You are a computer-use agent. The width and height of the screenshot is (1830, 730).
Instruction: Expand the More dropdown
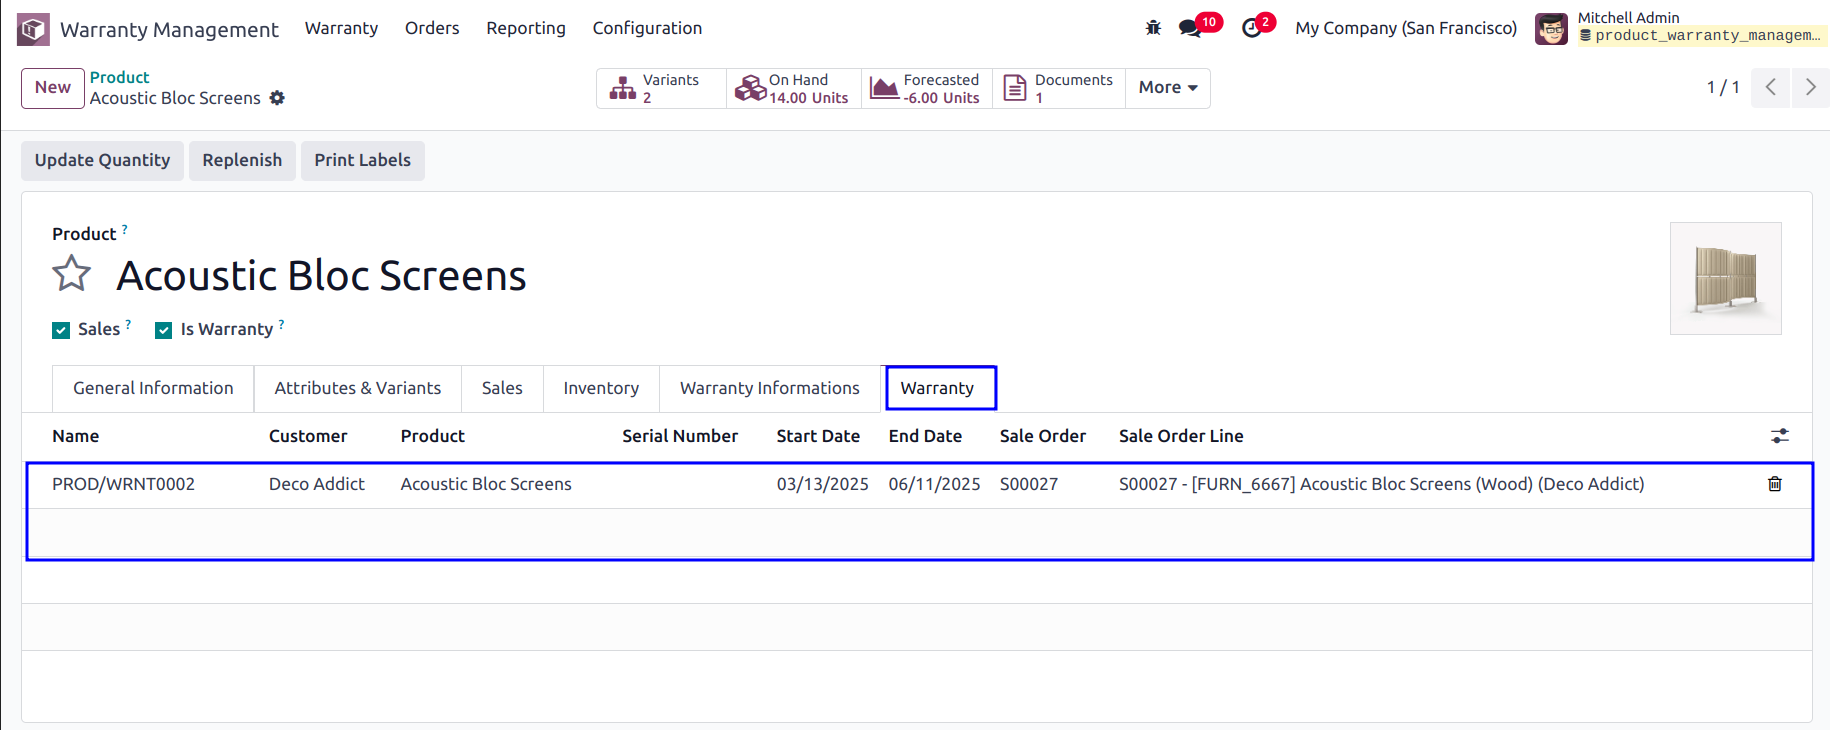[x=1168, y=88]
